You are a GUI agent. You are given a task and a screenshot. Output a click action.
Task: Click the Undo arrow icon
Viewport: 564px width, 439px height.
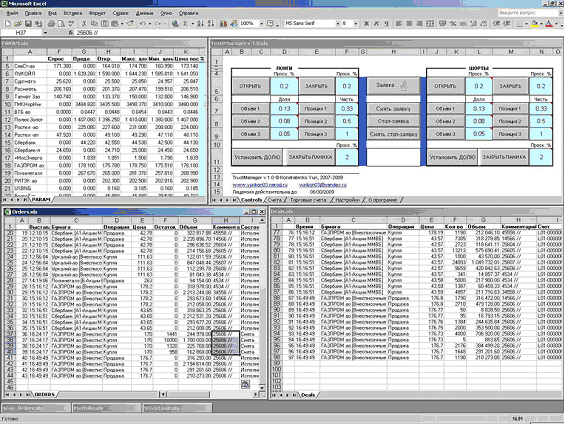[x=143, y=24]
